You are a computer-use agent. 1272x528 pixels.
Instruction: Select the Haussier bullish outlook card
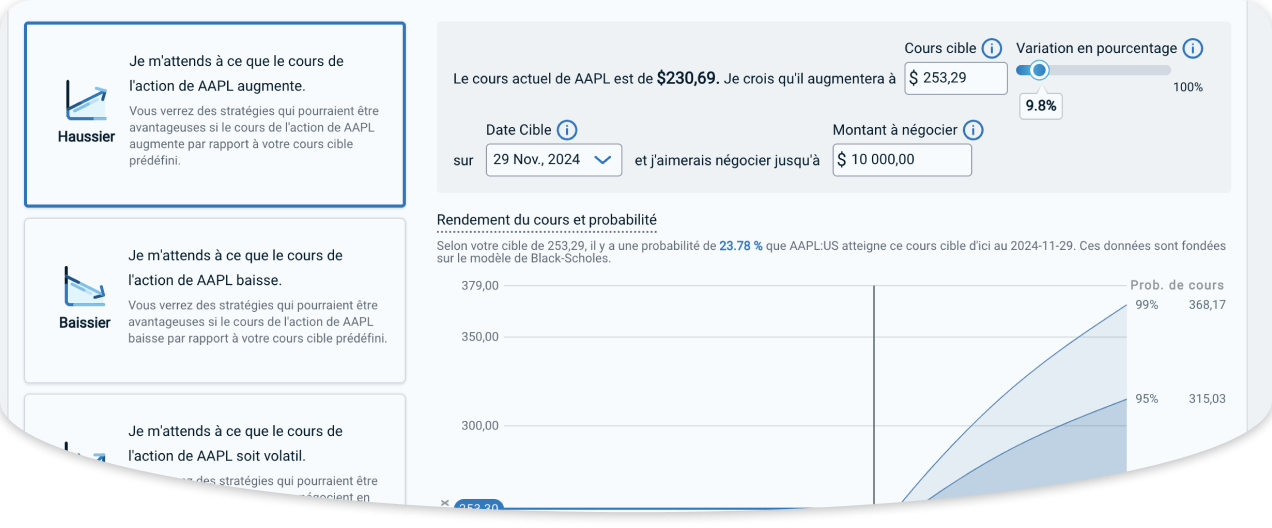tap(214, 114)
